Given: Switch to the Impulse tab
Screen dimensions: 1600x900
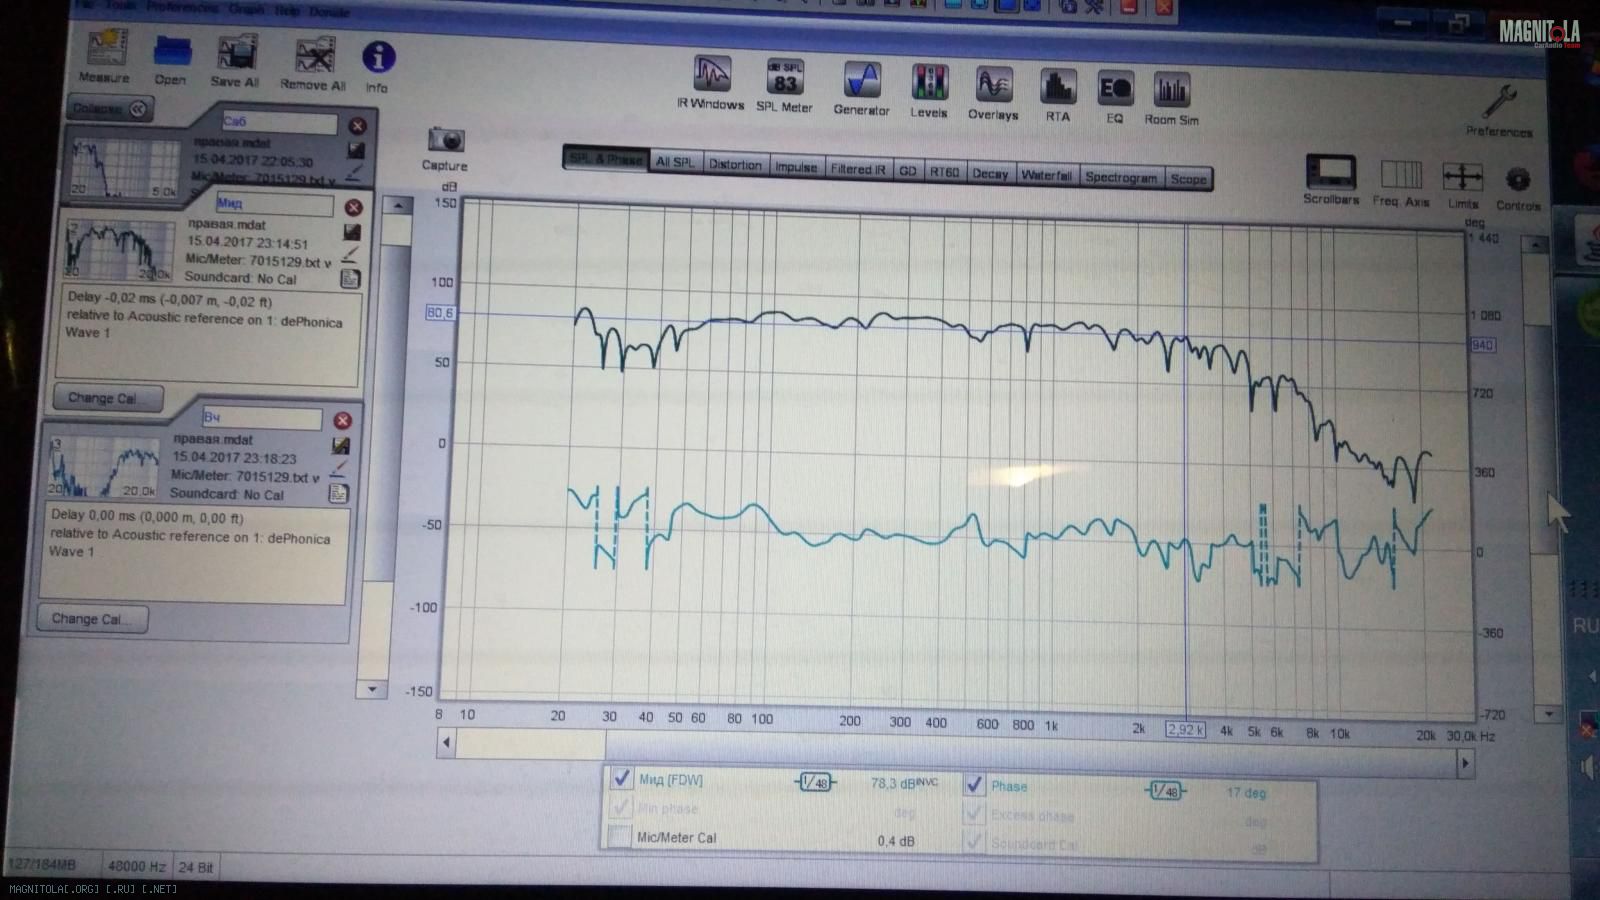Looking at the screenshot, I should pyautogui.click(x=796, y=167).
